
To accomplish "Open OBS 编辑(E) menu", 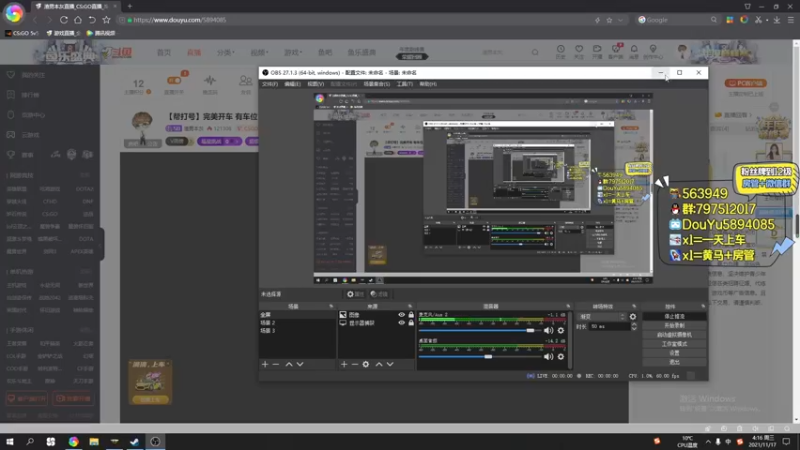I will click(292, 84).
